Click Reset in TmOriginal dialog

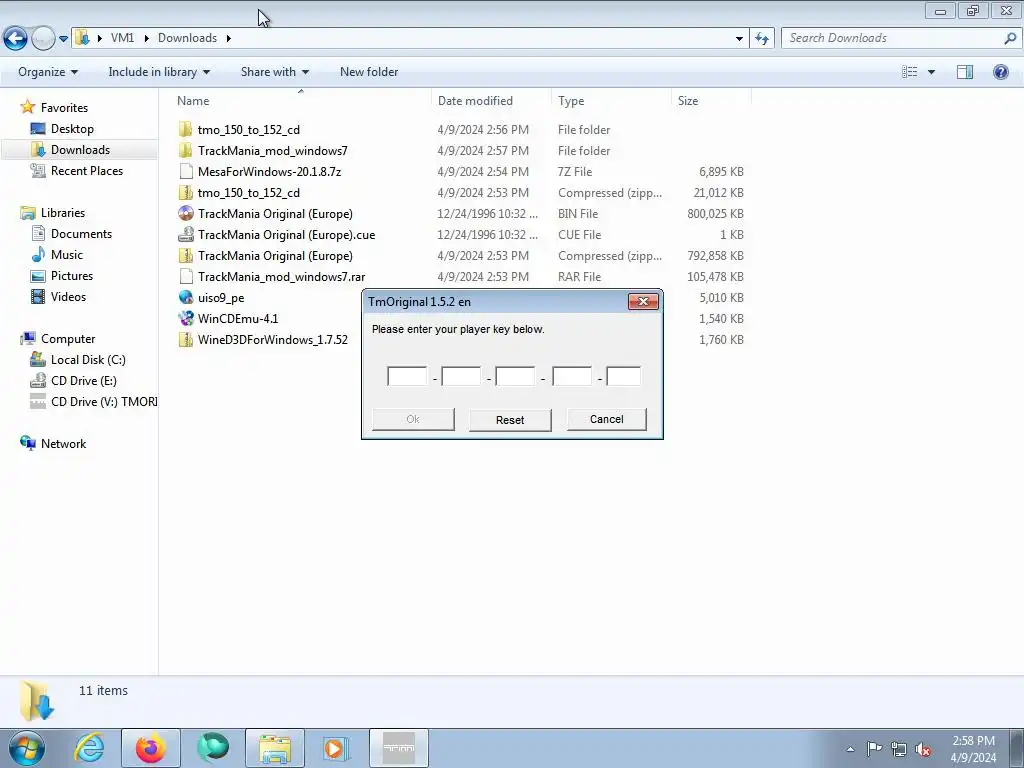(510, 420)
